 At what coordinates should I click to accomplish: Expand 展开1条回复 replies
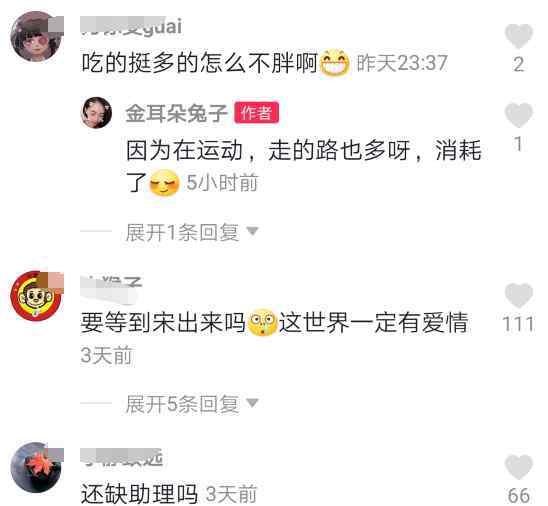click(182, 232)
